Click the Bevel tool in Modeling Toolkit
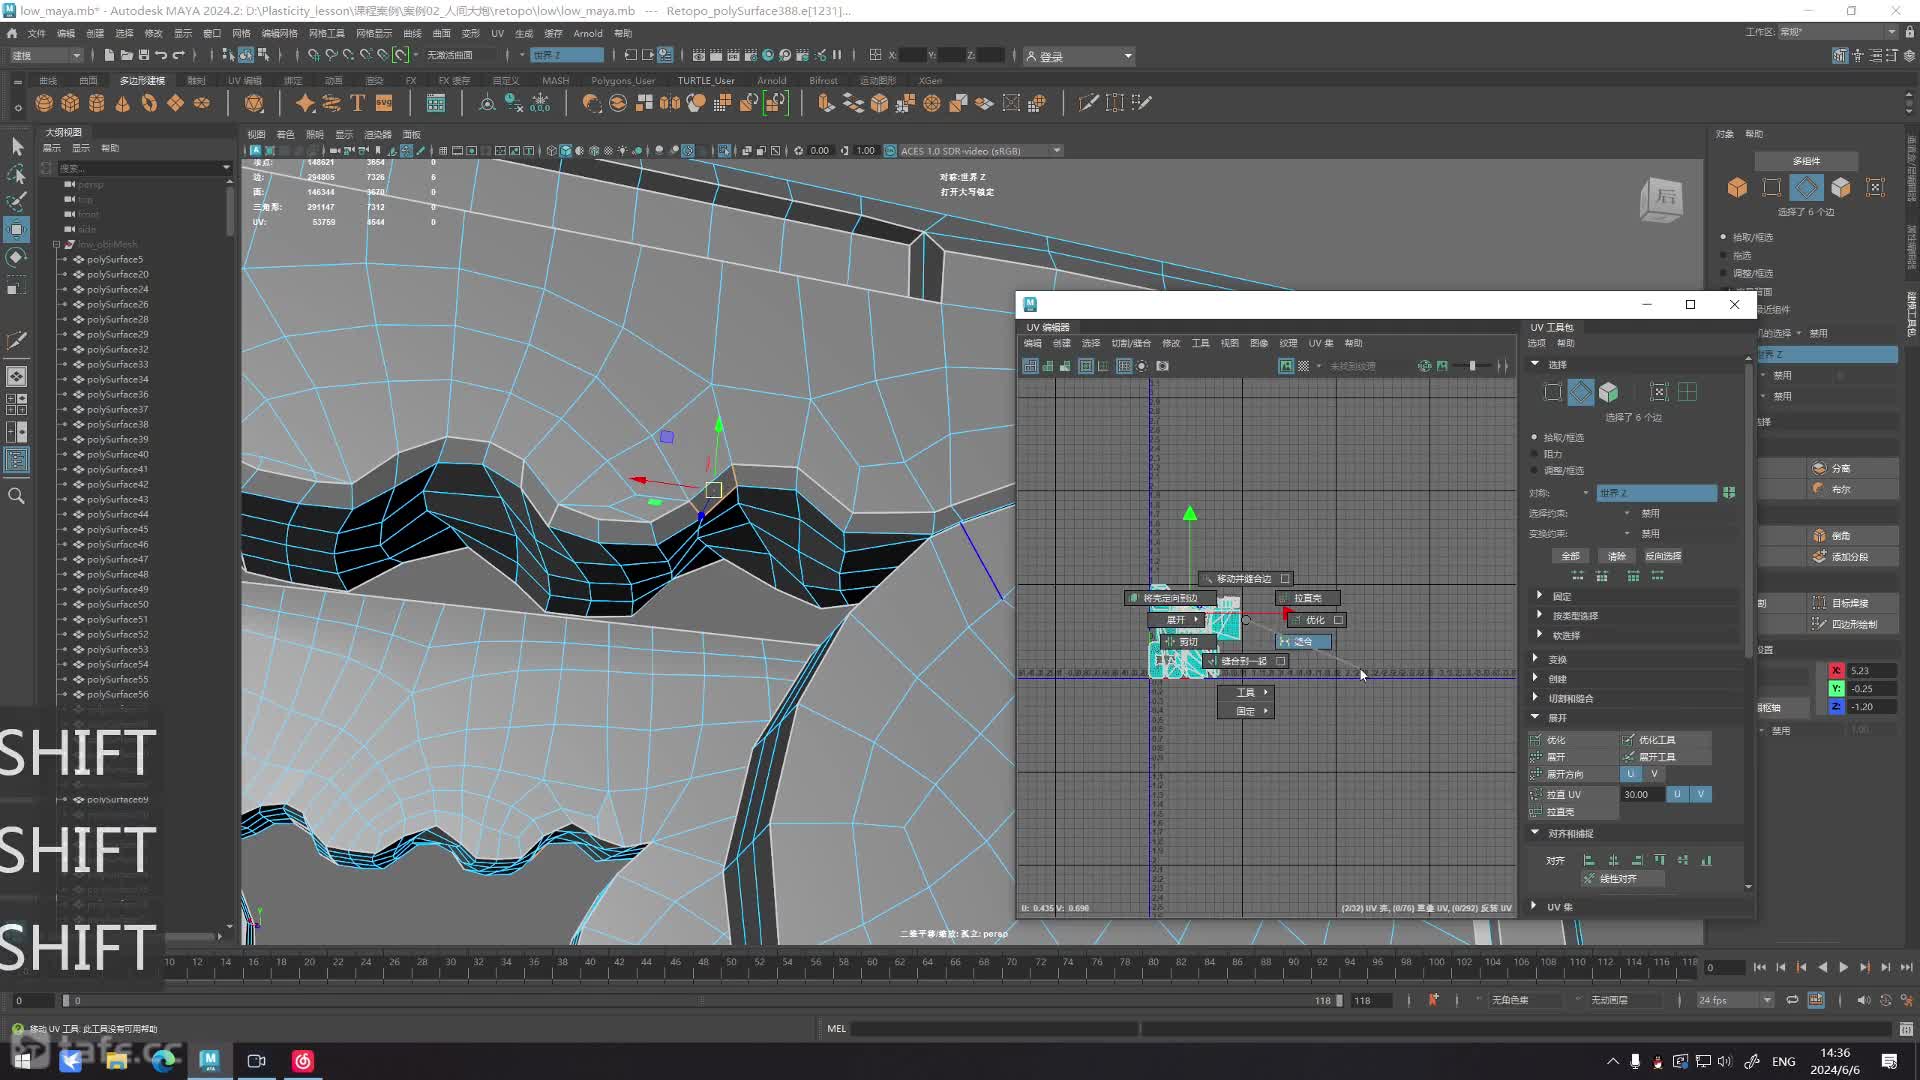Screen dimensions: 1920x1080 [x=1852, y=535]
